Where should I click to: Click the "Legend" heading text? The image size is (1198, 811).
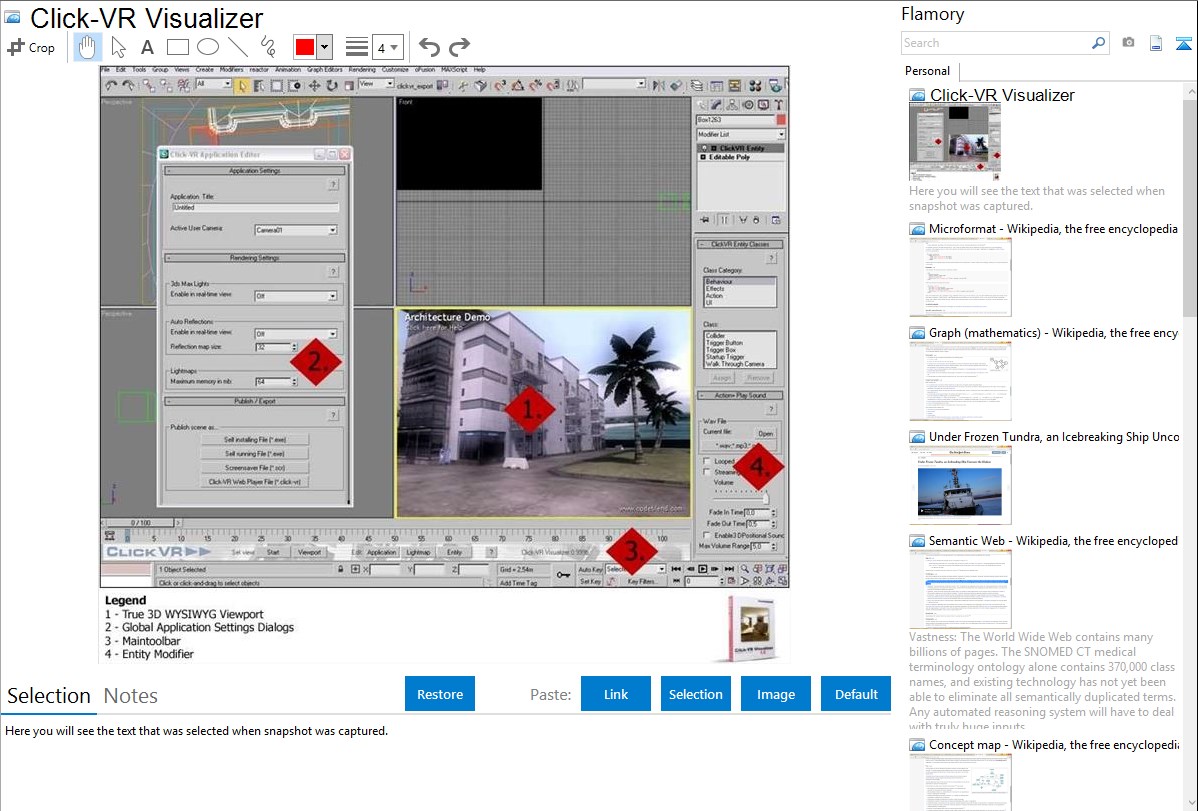(125, 600)
